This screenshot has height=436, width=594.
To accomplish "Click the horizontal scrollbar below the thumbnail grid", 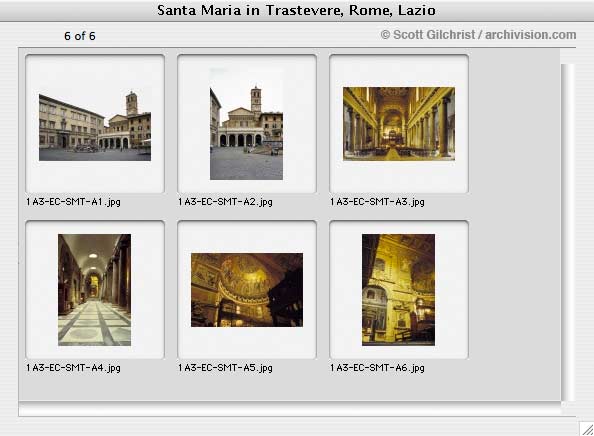I will pos(290,409).
